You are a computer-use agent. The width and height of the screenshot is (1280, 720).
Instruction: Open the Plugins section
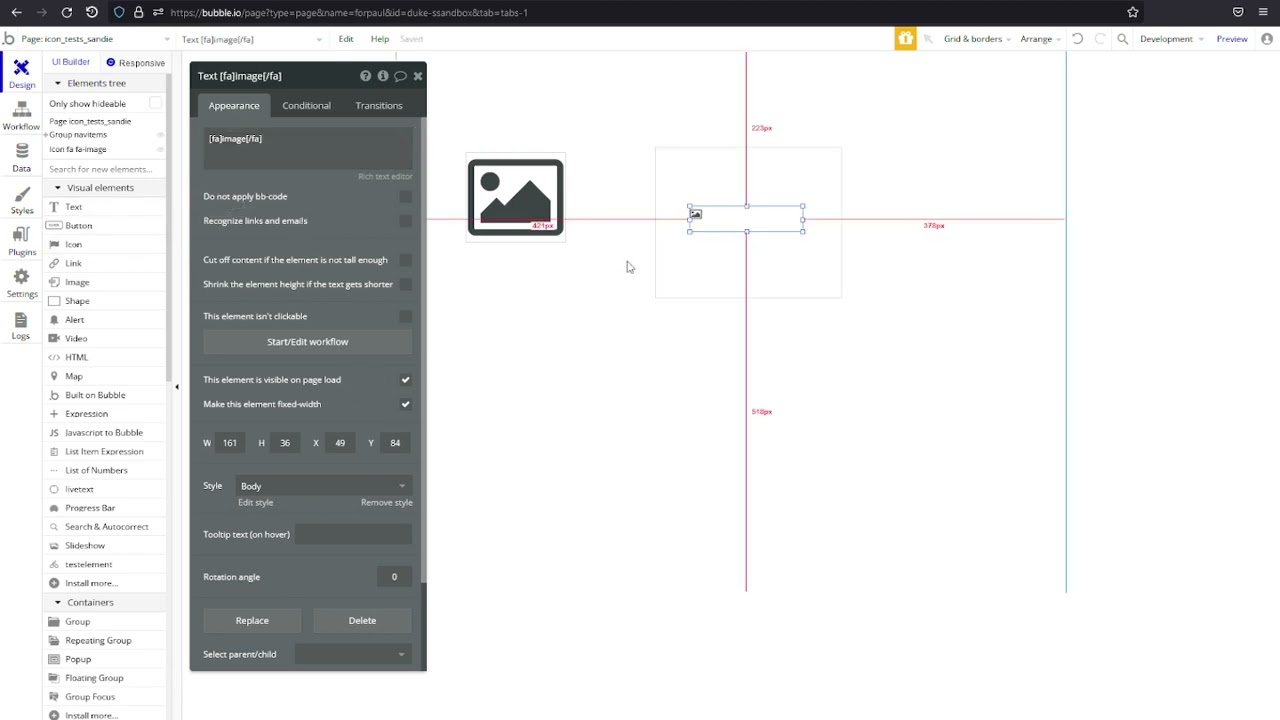click(x=21, y=241)
